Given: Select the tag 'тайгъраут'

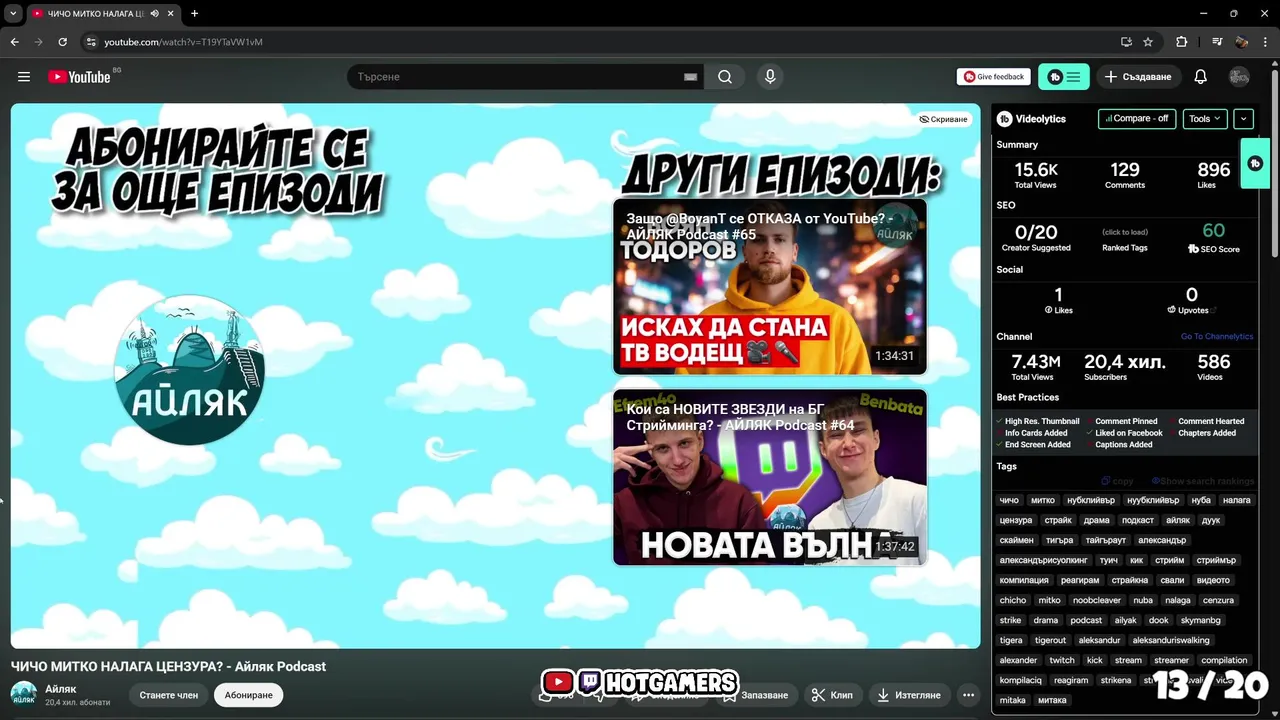Looking at the screenshot, I should (x=1106, y=540).
